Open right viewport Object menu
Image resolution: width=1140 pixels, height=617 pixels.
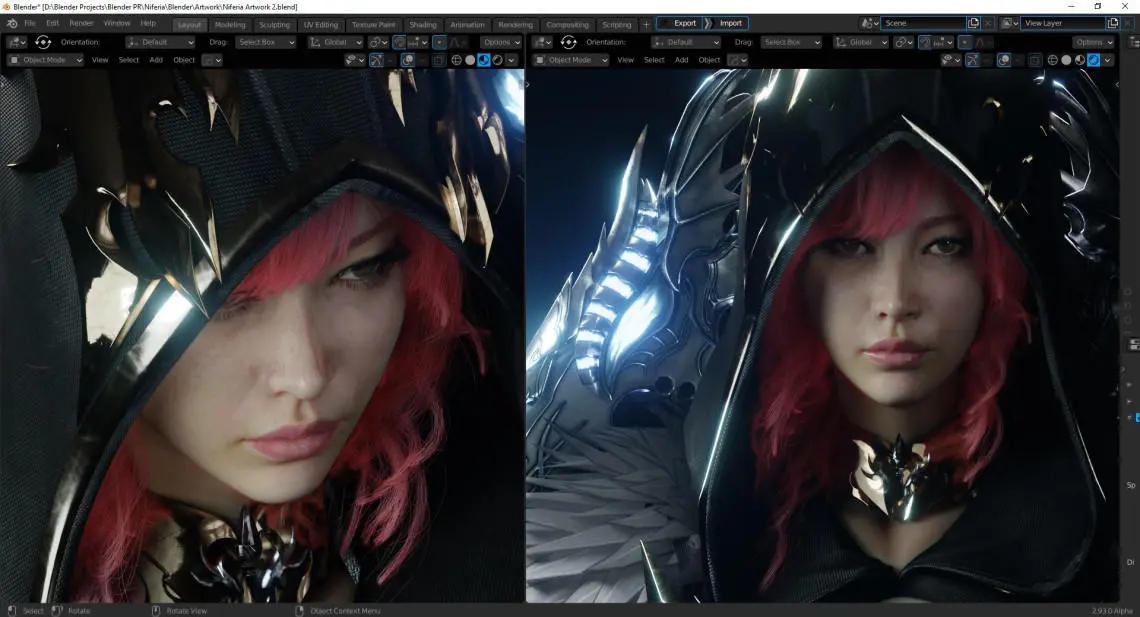point(709,60)
